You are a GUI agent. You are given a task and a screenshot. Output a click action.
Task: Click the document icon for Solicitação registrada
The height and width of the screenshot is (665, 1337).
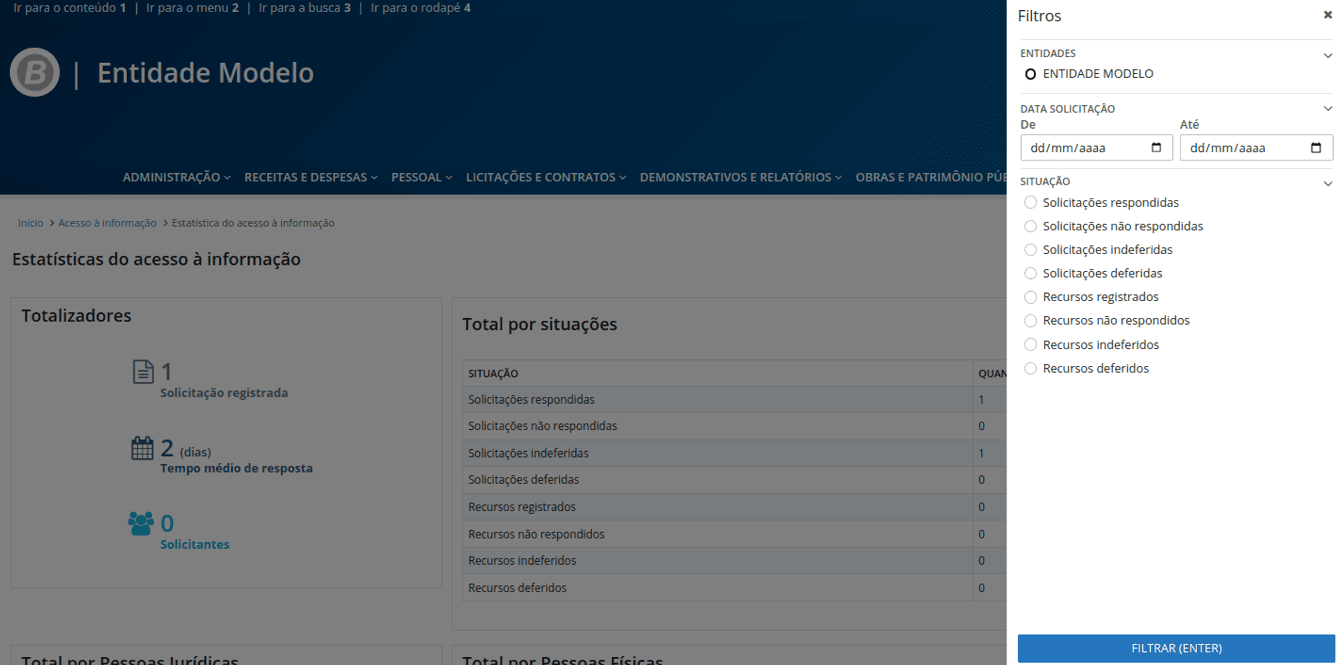(143, 372)
